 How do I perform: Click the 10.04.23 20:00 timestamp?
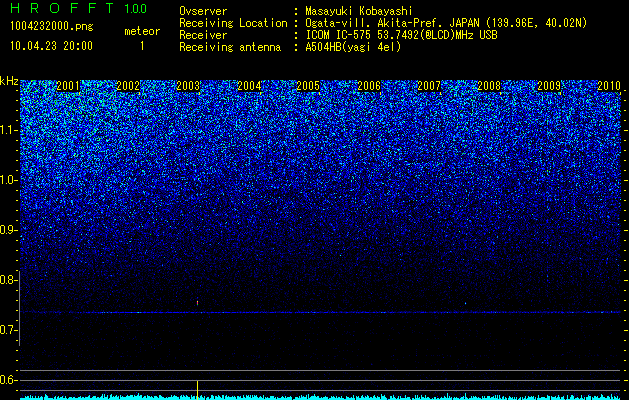[51, 46]
